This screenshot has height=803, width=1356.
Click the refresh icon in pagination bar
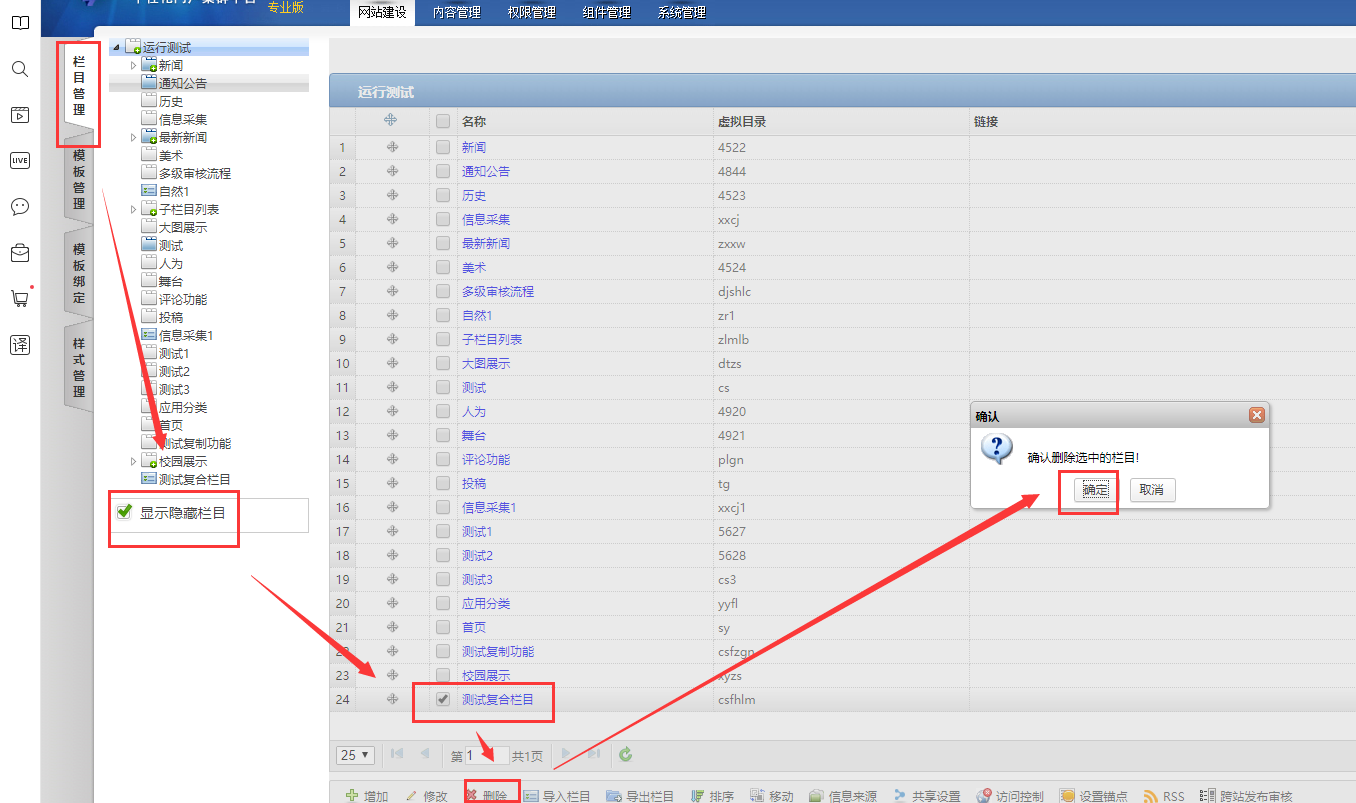(625, 755)
